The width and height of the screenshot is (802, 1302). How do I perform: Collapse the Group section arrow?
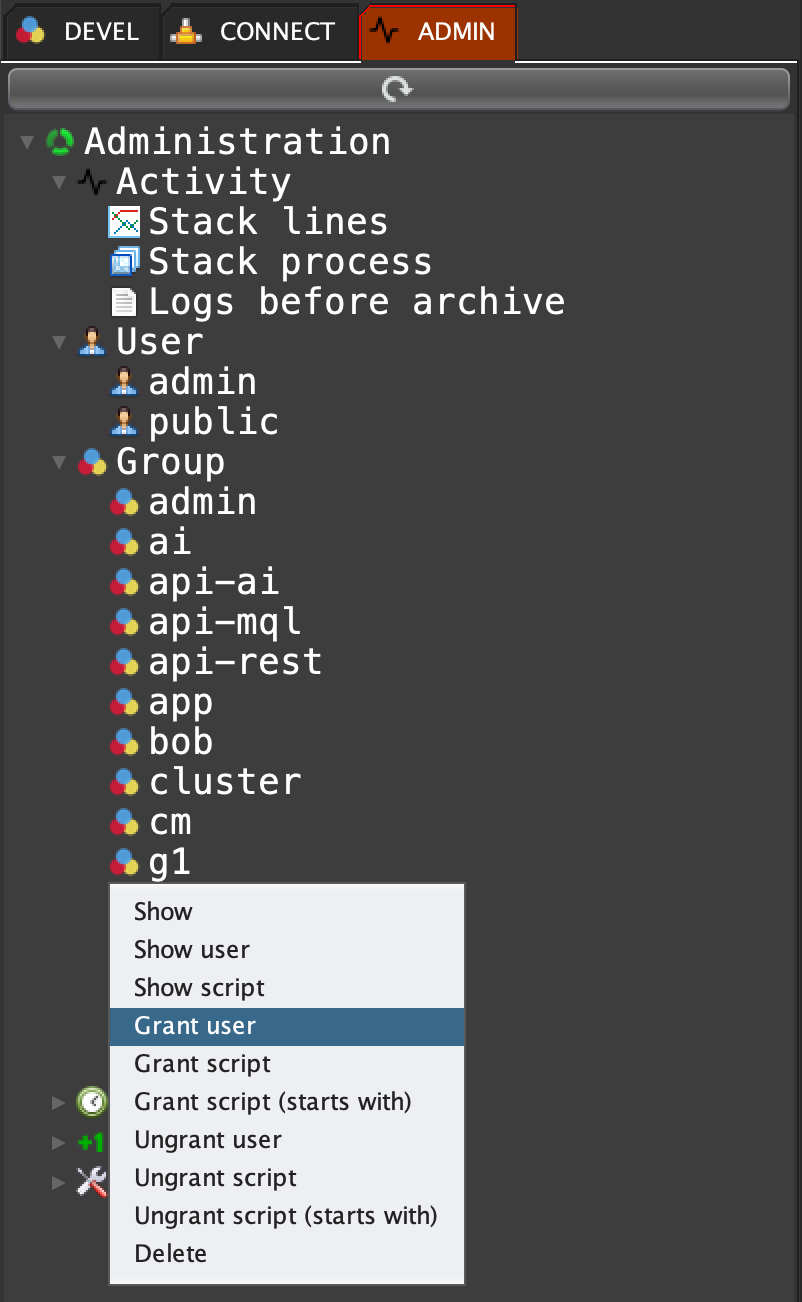pyautogui.click(x=59, y=463)
